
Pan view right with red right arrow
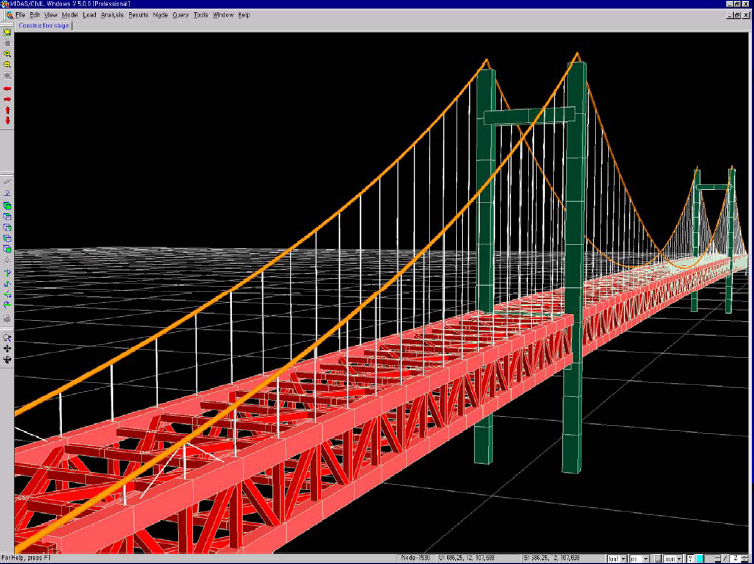tap(7, 99)
